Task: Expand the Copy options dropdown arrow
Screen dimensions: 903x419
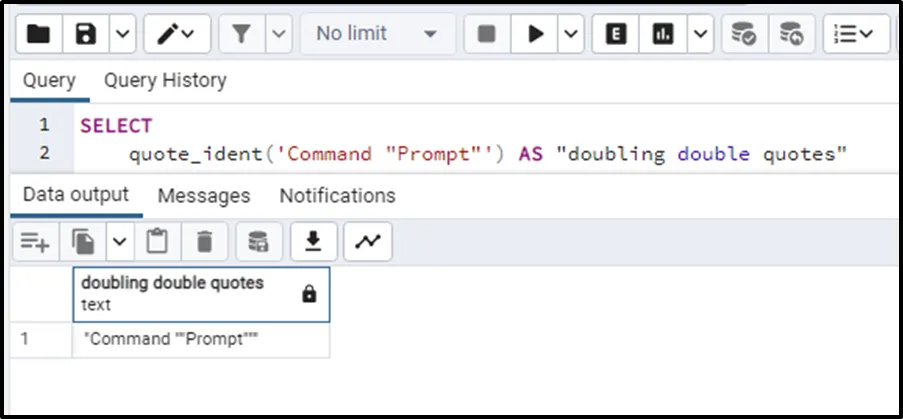Action: tap(119, 241)
